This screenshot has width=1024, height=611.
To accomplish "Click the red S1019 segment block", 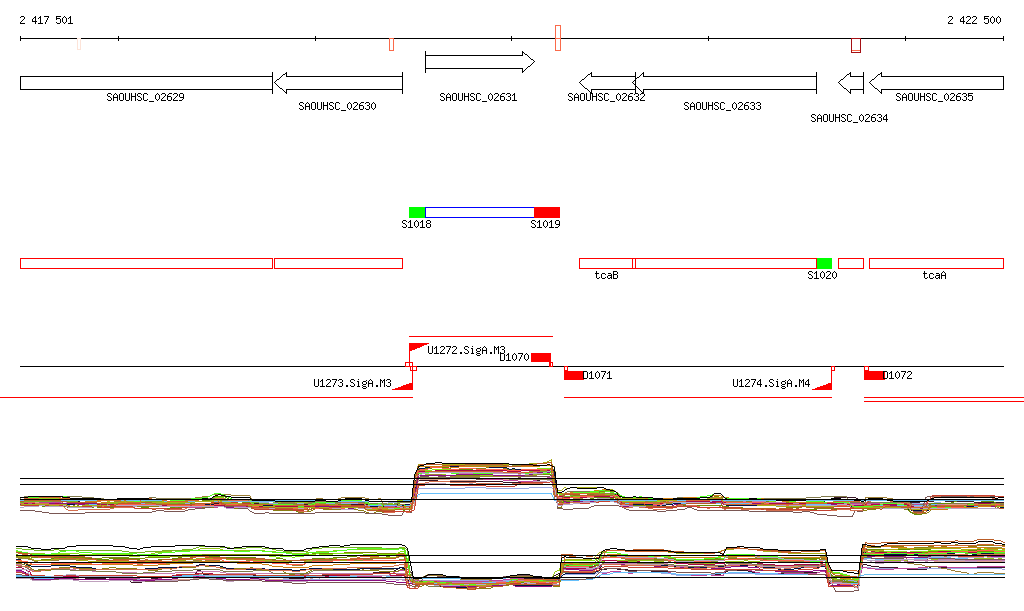I will 547,212.
